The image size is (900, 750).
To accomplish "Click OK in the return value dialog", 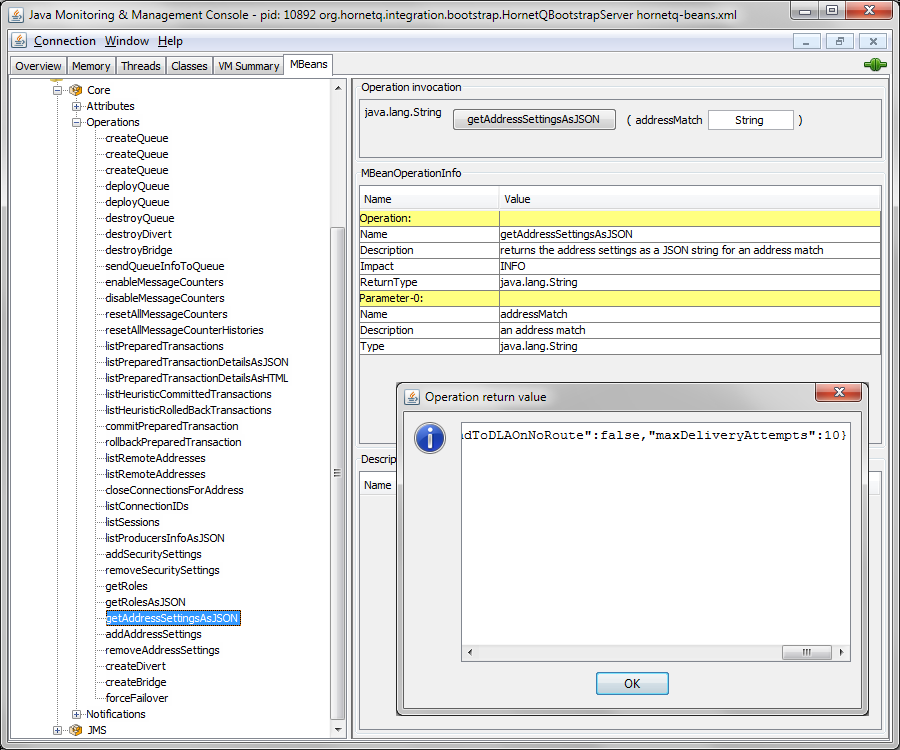I will [x=632, y=683].
